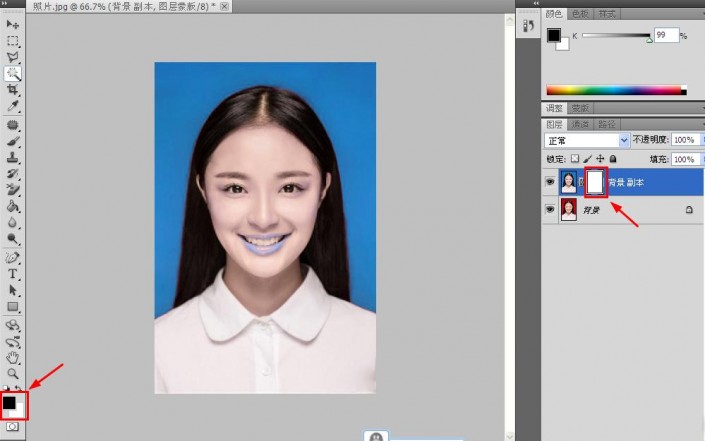Hide the 背景 副本 layer

(550, 182)
